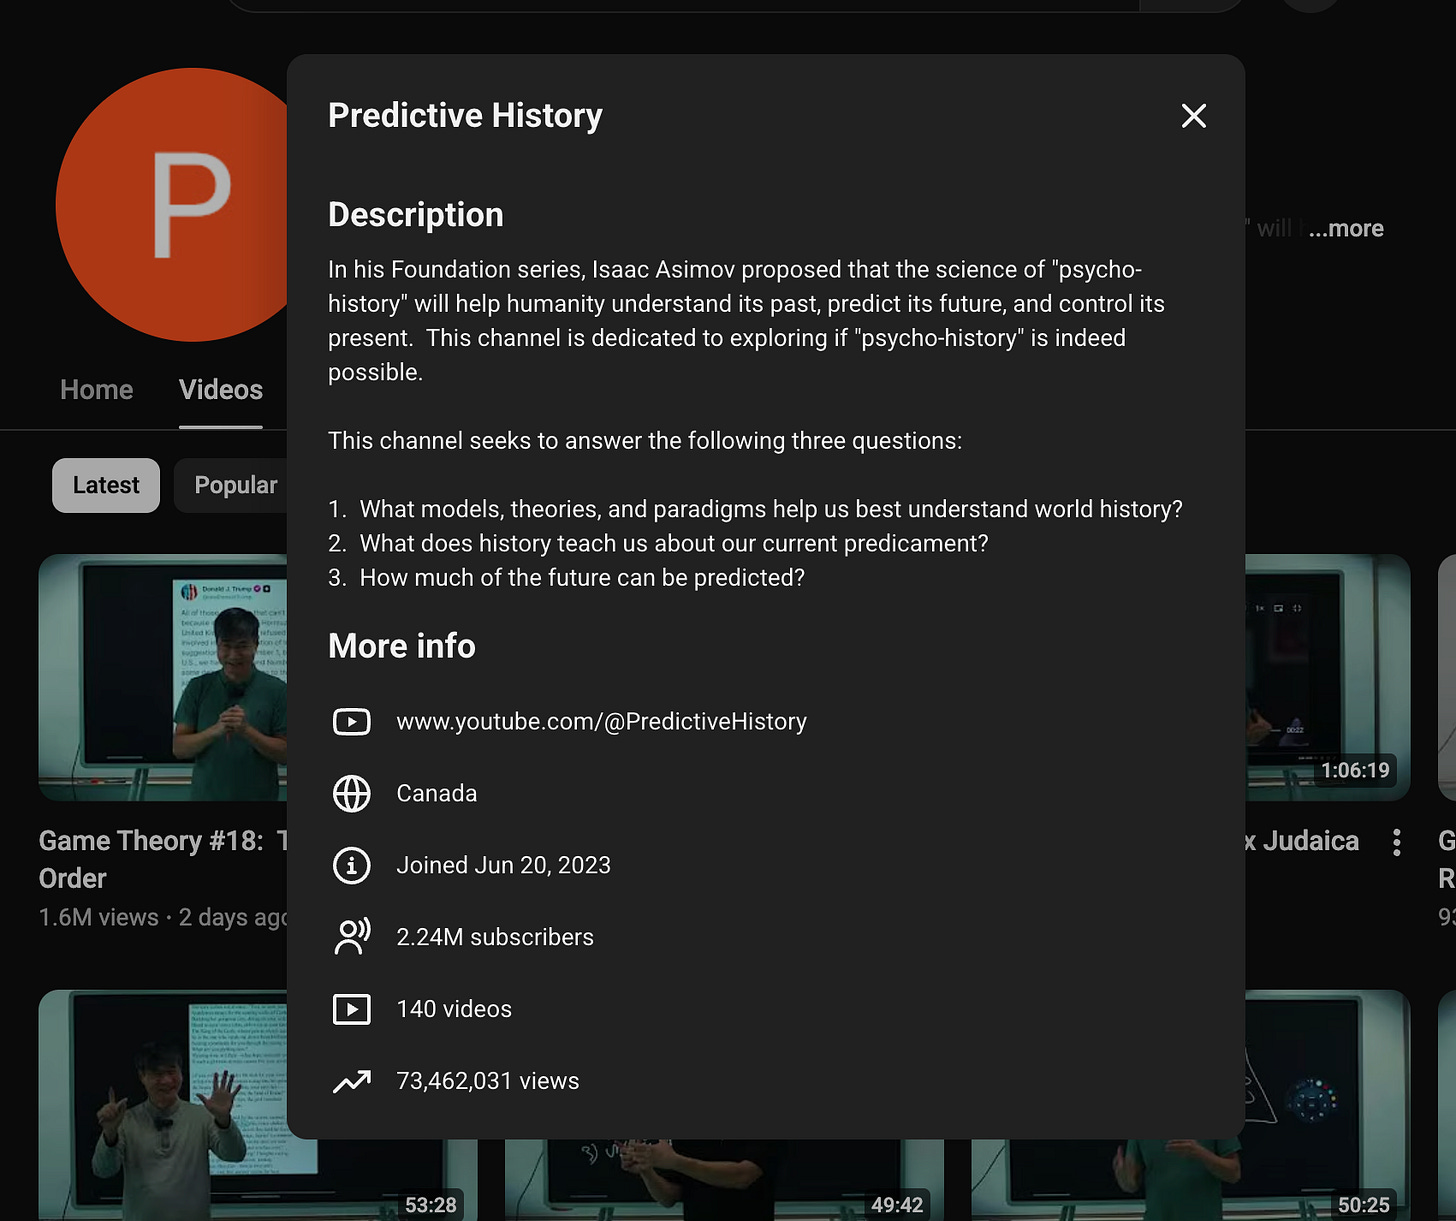Click the orange P channel avatar
The image size is (1456, 1221).
coord(172,205)
